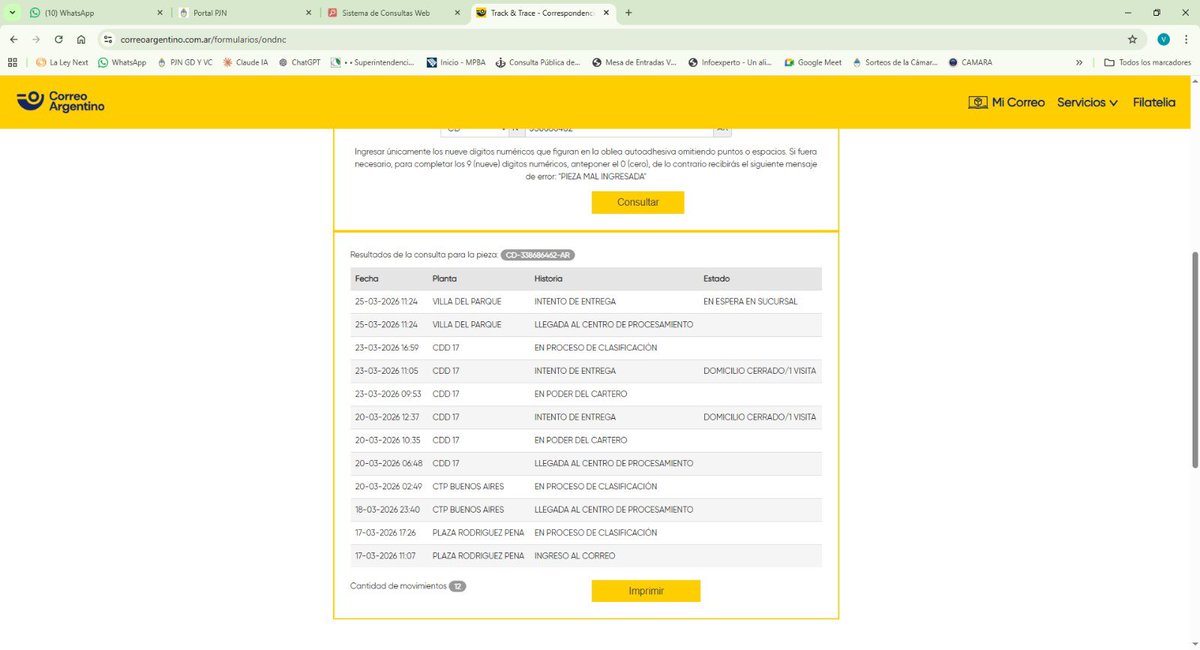This screenshot has height=650, width=1200.
Task: Click the Historia column header
Action: (549, 278)
